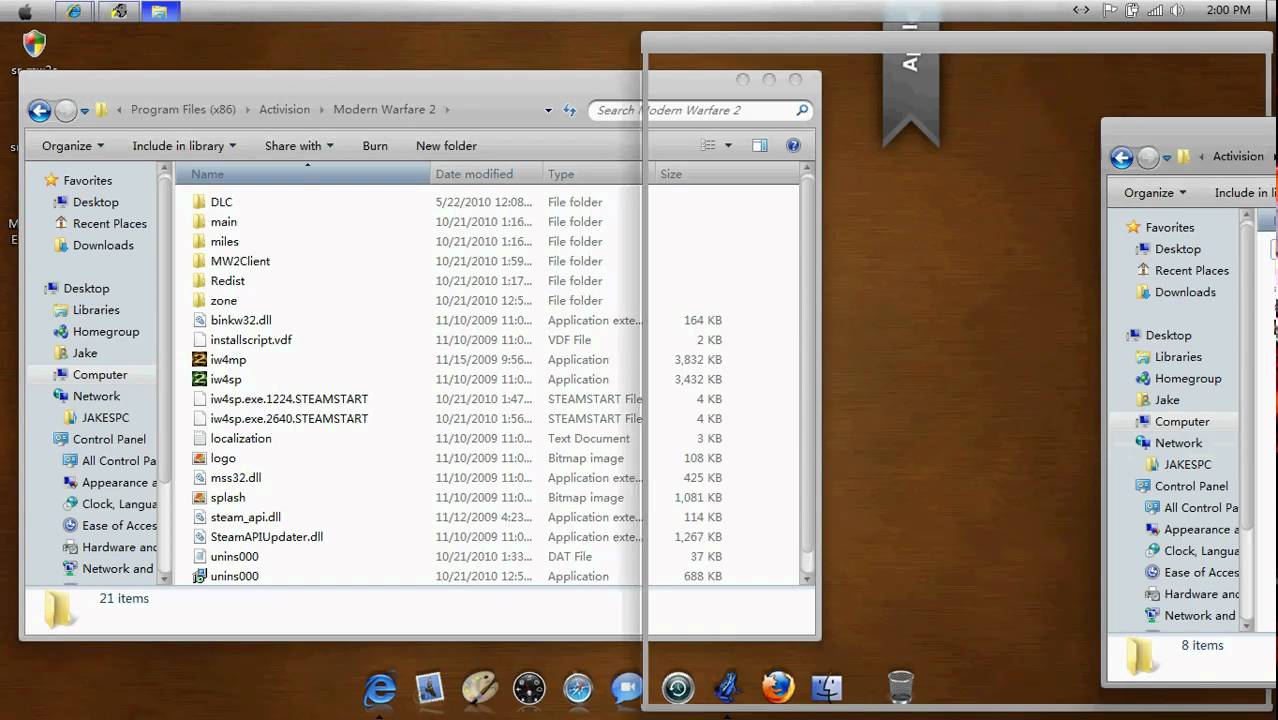Toggle the preview pane in Modern Warfare 2 window
This screenshot has width=1278, height=720.
[759, 145]
